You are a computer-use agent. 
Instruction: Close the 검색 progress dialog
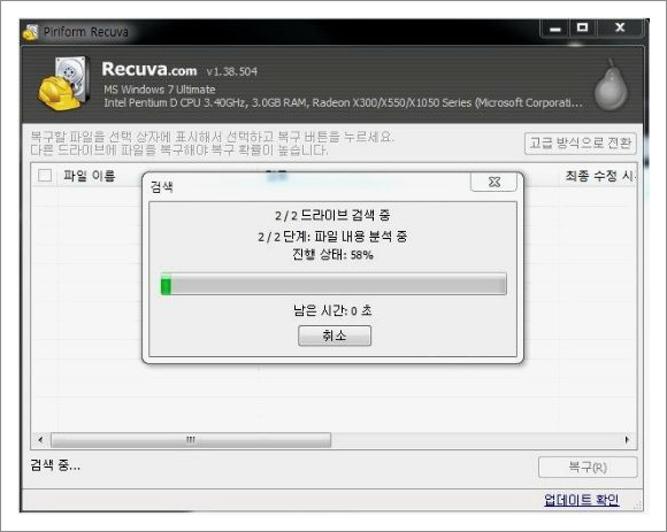tap(494, 182)
